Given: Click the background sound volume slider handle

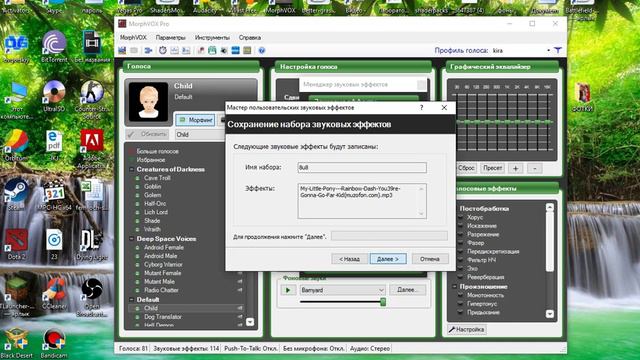Looking at the screenshot, I should coord(383,302).
